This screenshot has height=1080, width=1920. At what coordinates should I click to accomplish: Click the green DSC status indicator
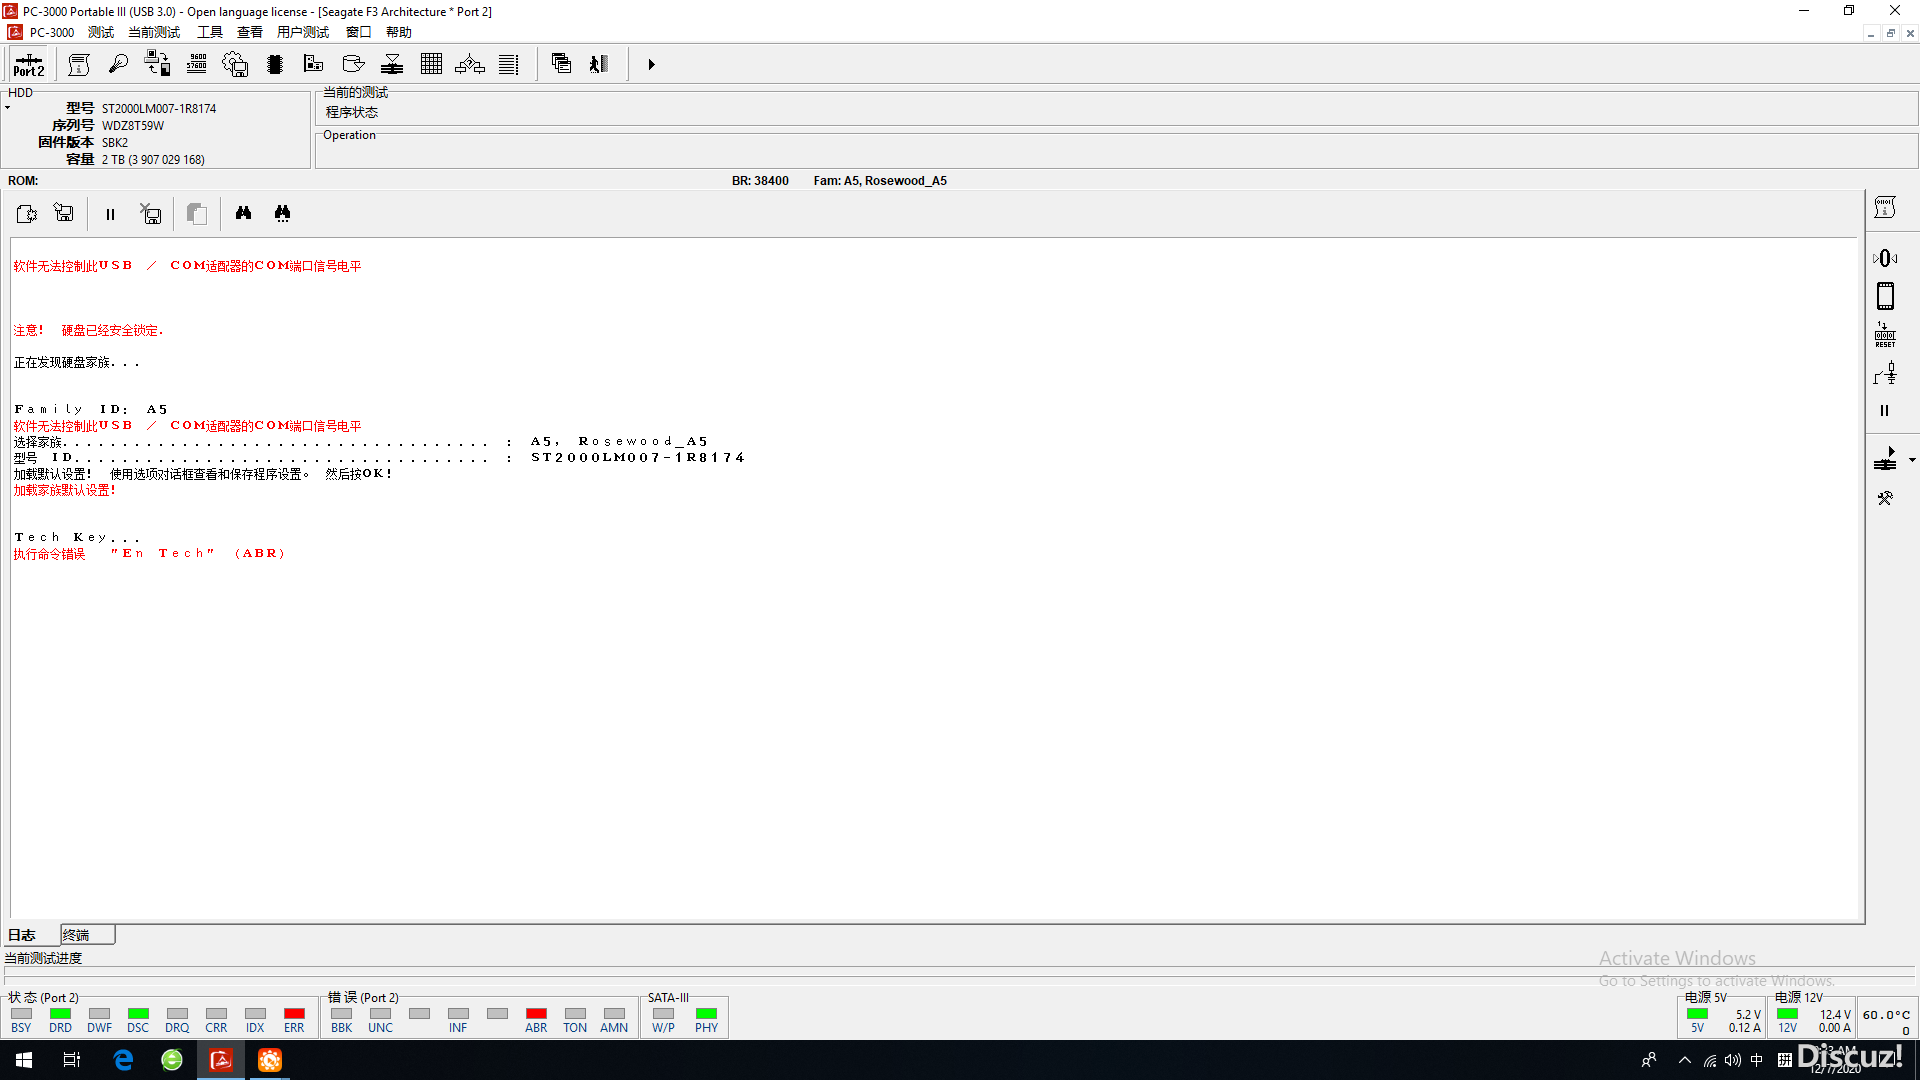click(x=138, y=1013)
